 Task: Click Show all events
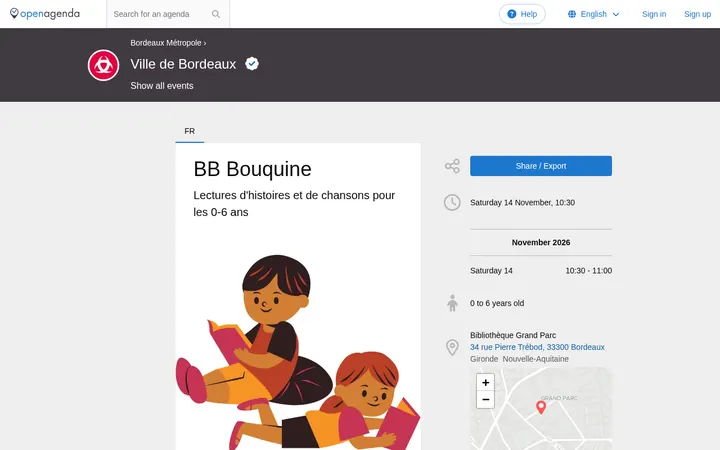coord(162,86)
